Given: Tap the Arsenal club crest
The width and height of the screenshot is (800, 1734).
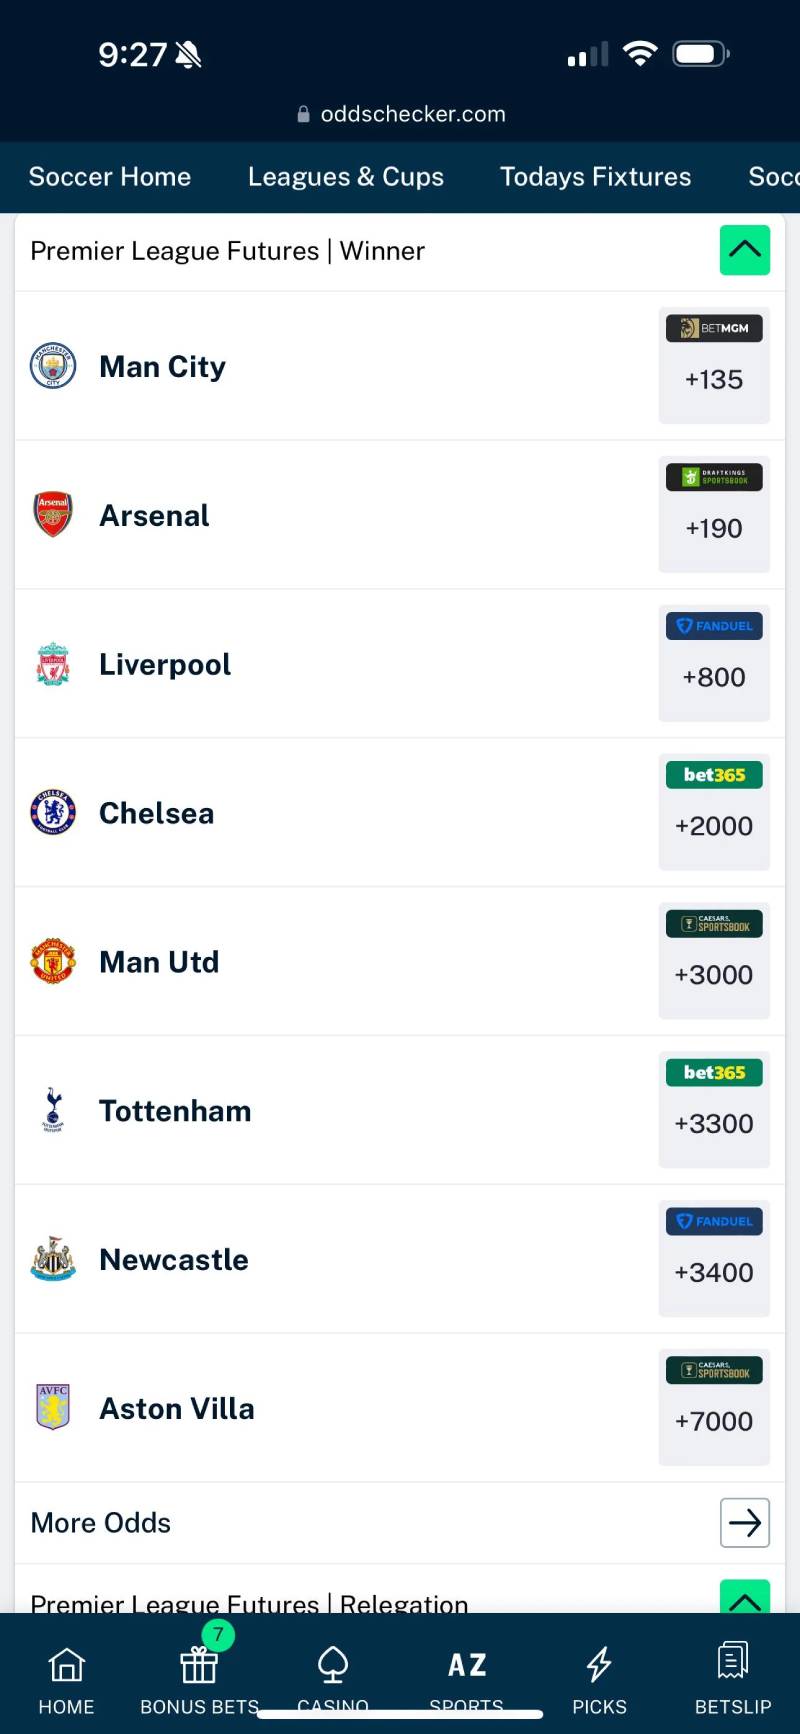Looking at the screenshot, I should point(53,515).
